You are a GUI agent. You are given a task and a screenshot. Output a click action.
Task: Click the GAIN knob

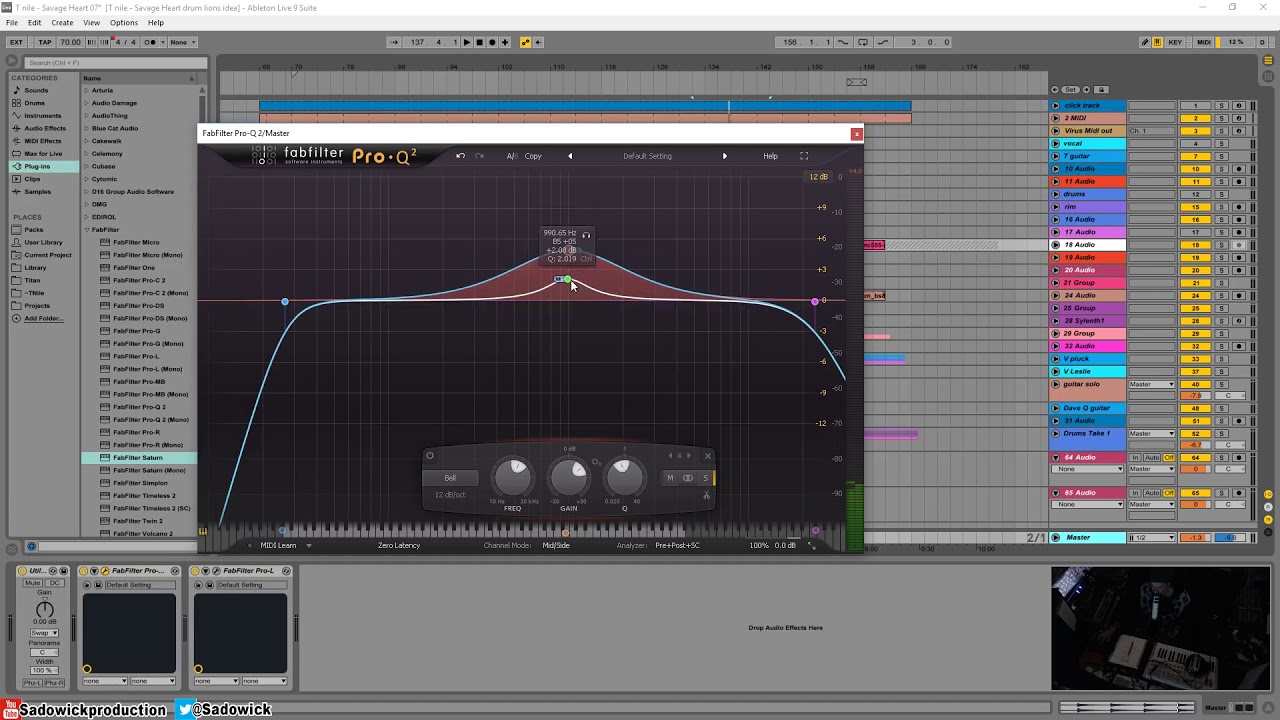(568, 477)
